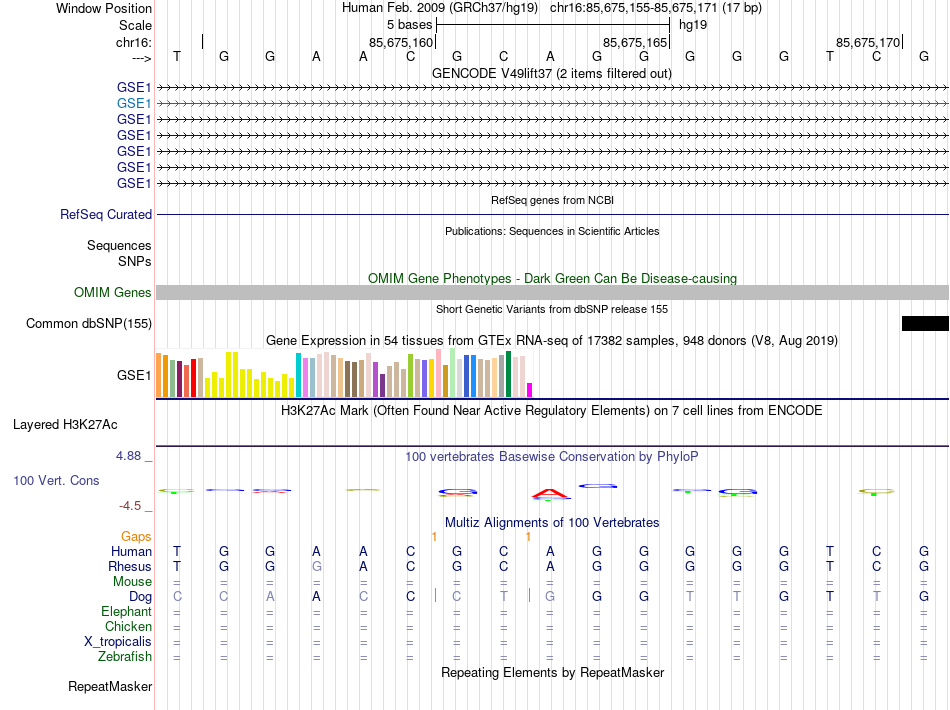Select the Elephant alignment row label
Viewport: 950px width, 710px height.
[x=127, y=611]
